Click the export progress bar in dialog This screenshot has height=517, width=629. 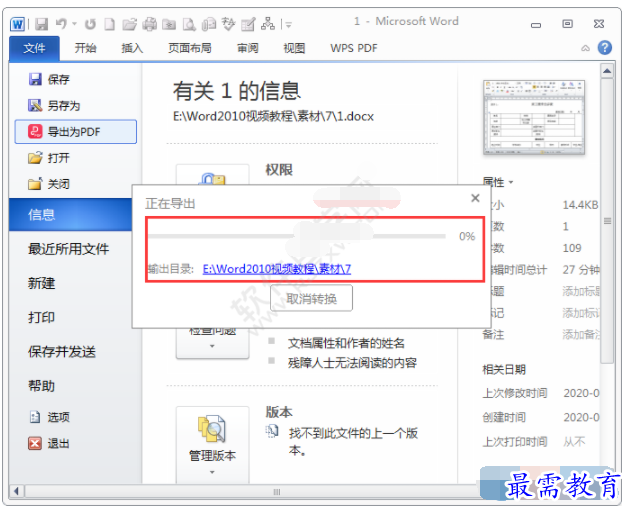click(x=297, y=236)
